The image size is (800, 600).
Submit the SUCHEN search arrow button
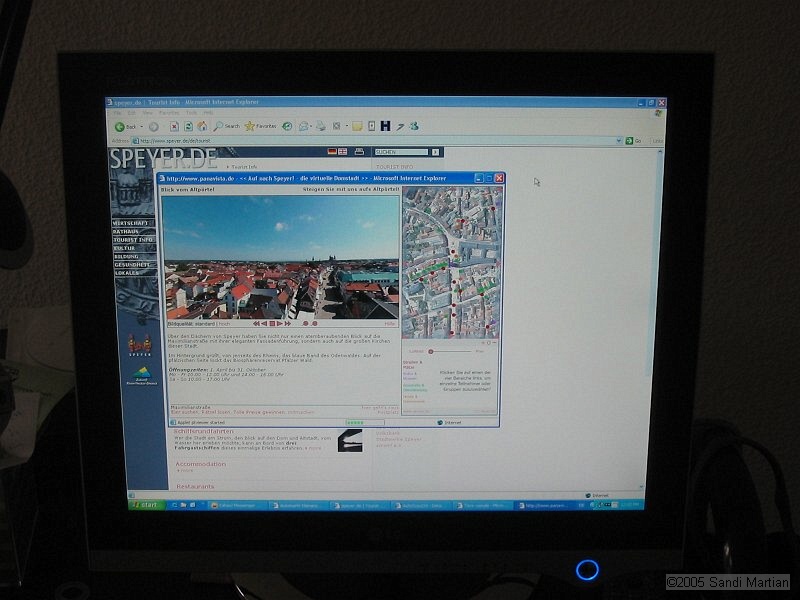pos(435,152)
